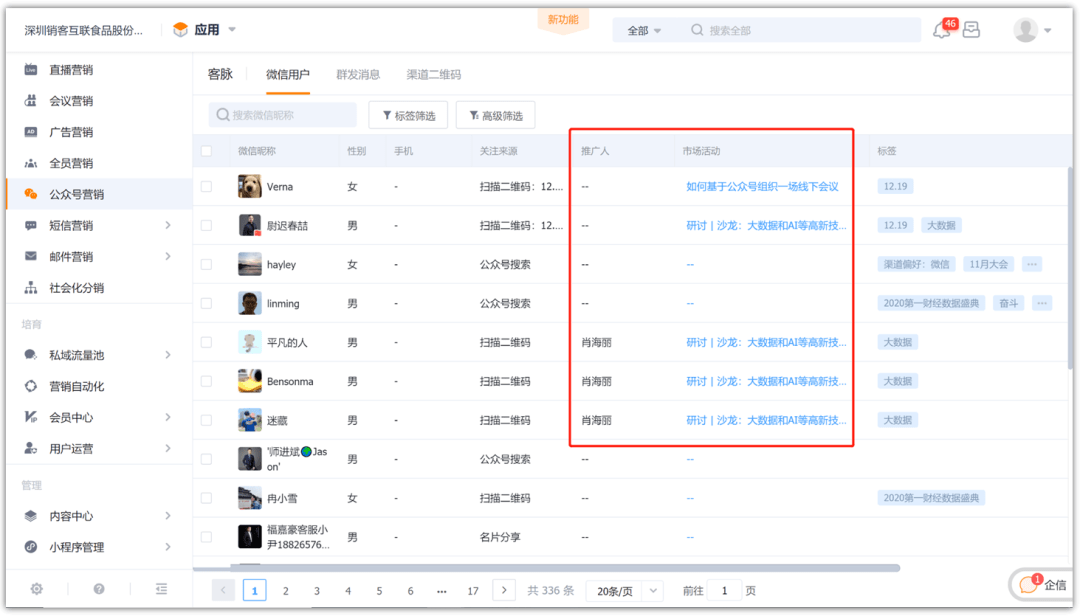Viewport: 1080px width, 616px height.
Task: Open the 应用 dropdown arrow
Action: [x=232, y=30]
